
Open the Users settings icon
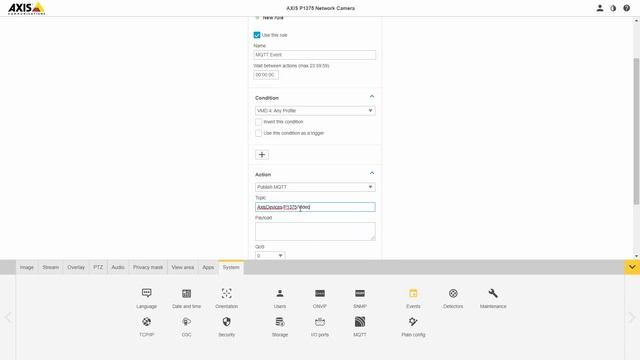coord(280,293)
